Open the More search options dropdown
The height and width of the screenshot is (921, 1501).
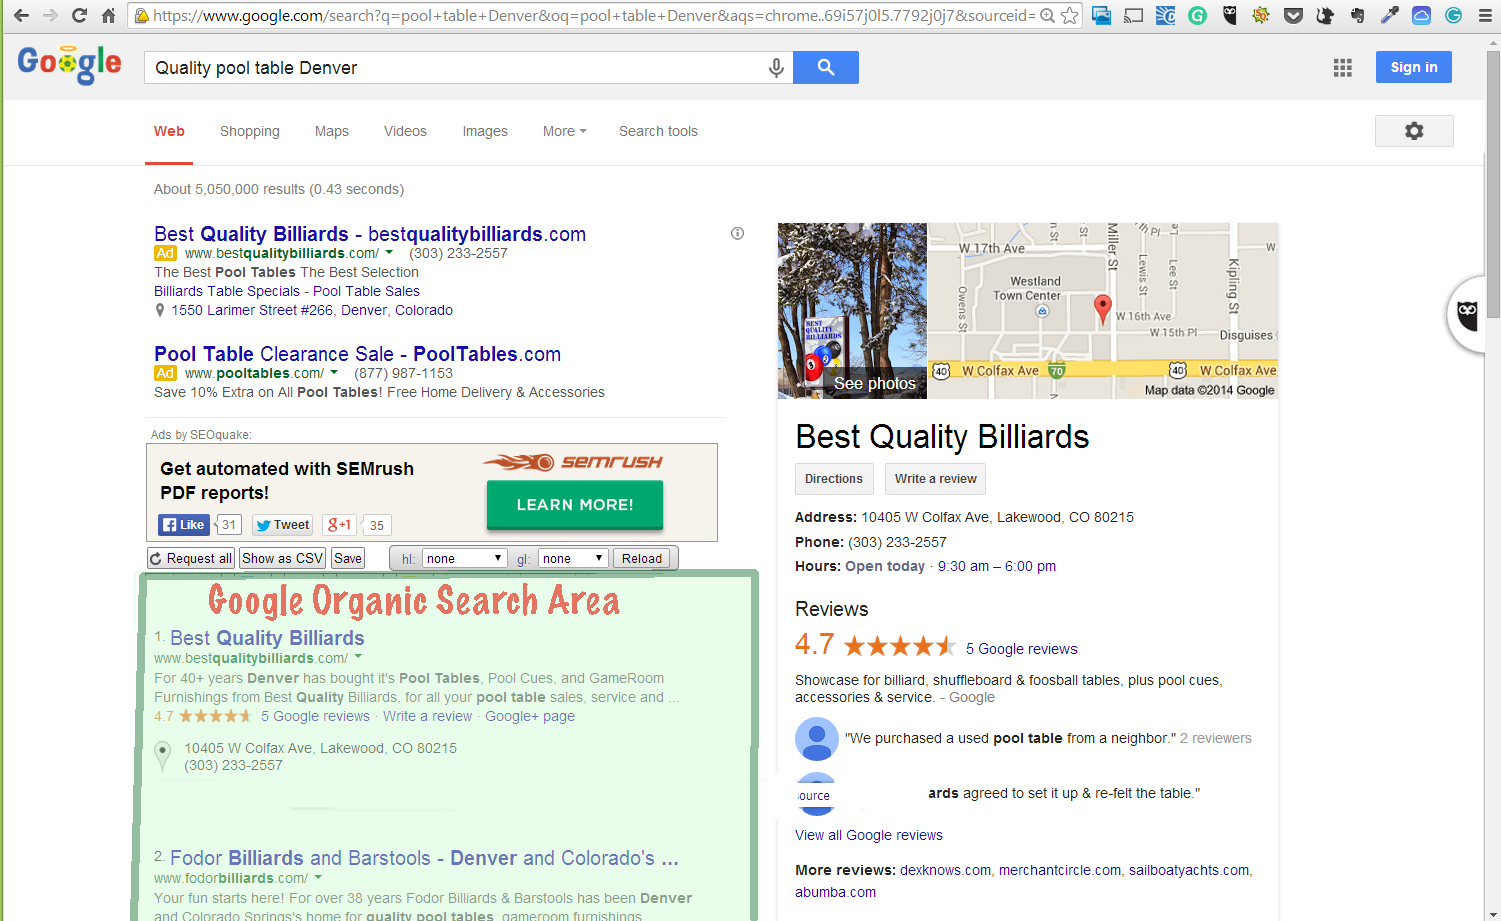click(565, 131)
